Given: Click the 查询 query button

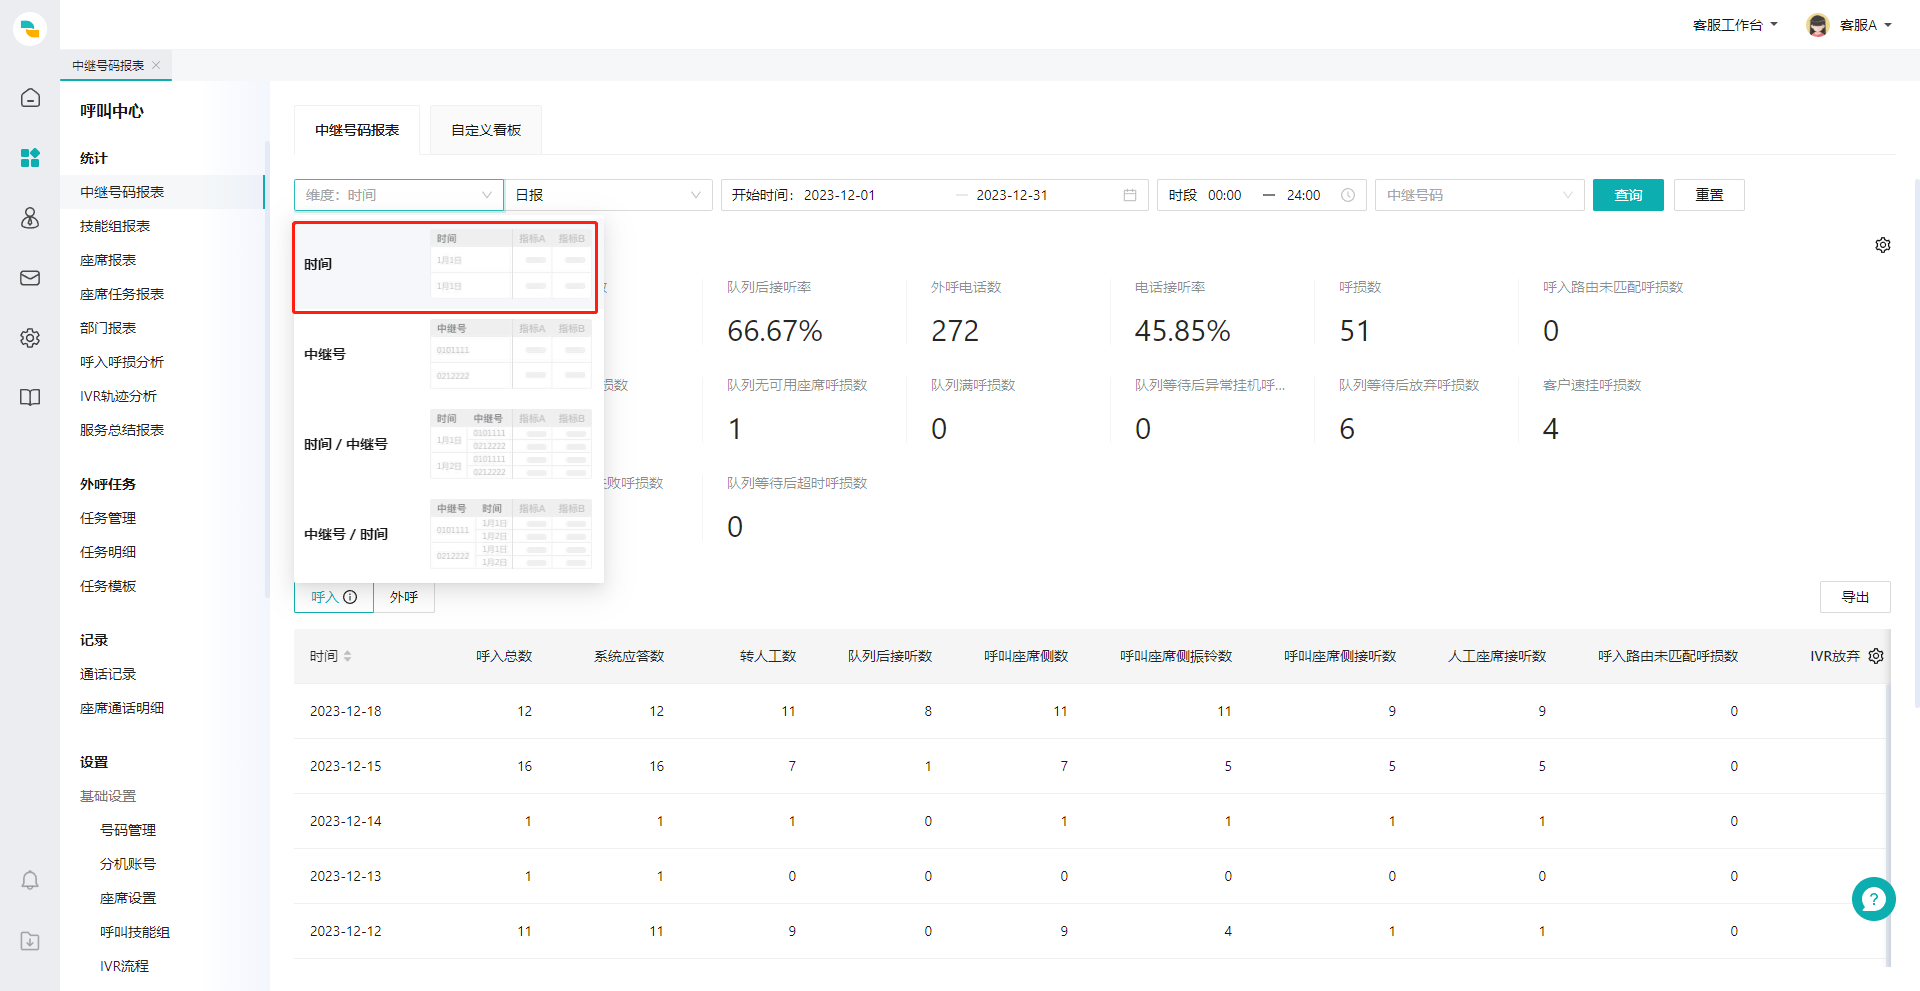Looking at the screenshot, I should tap(1628, 195).
